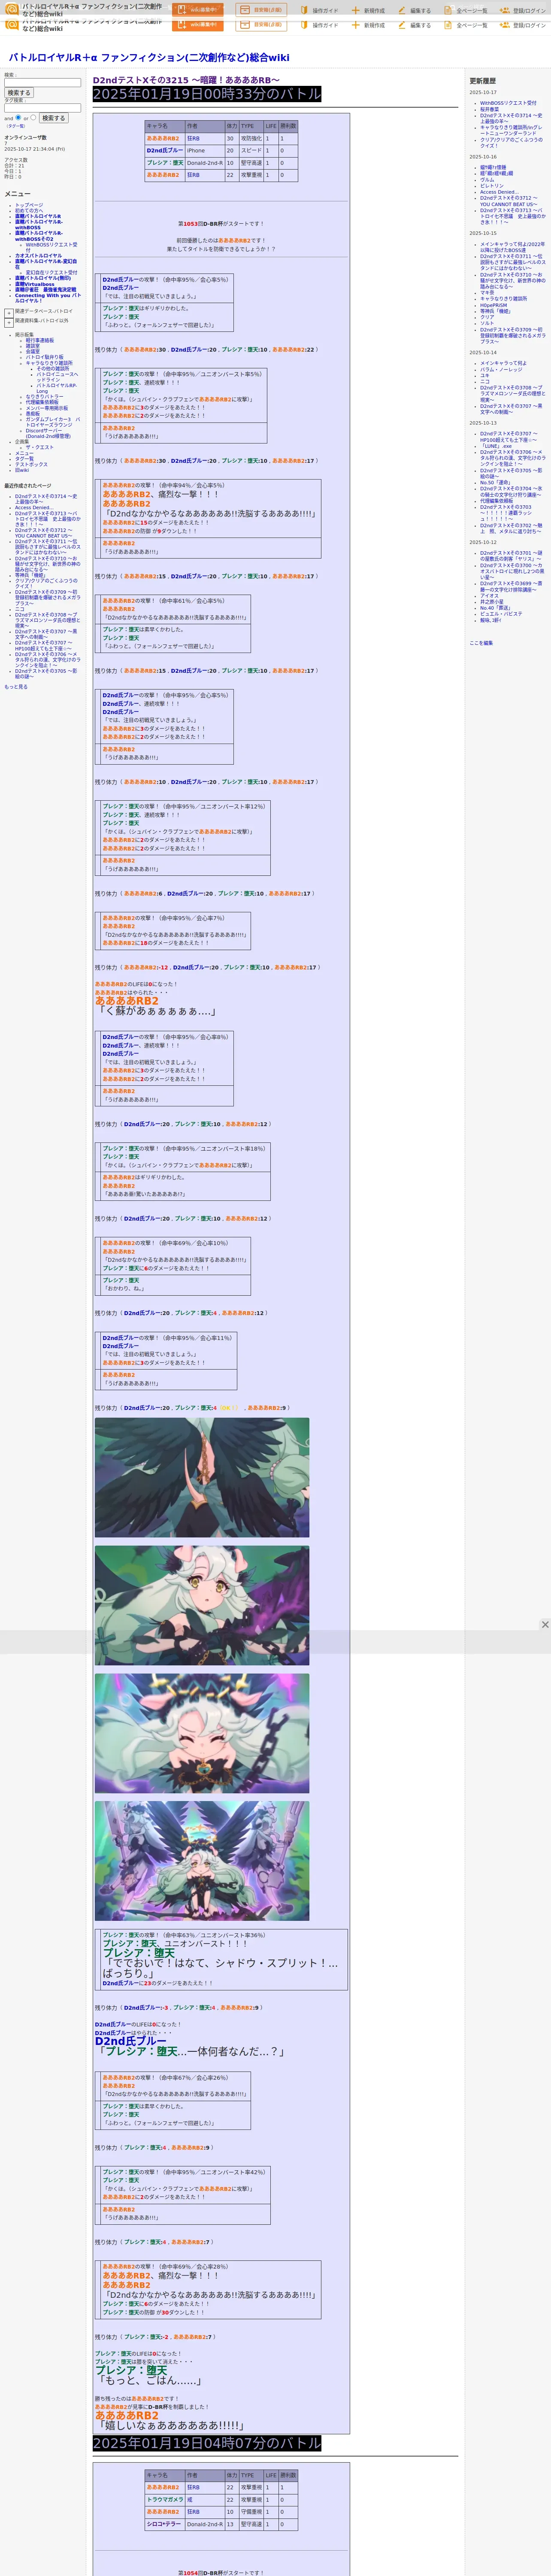551x2576 pixels.
Task: Open ピレトリン in the 更新履歴 list
Action: tap(492, 186)
